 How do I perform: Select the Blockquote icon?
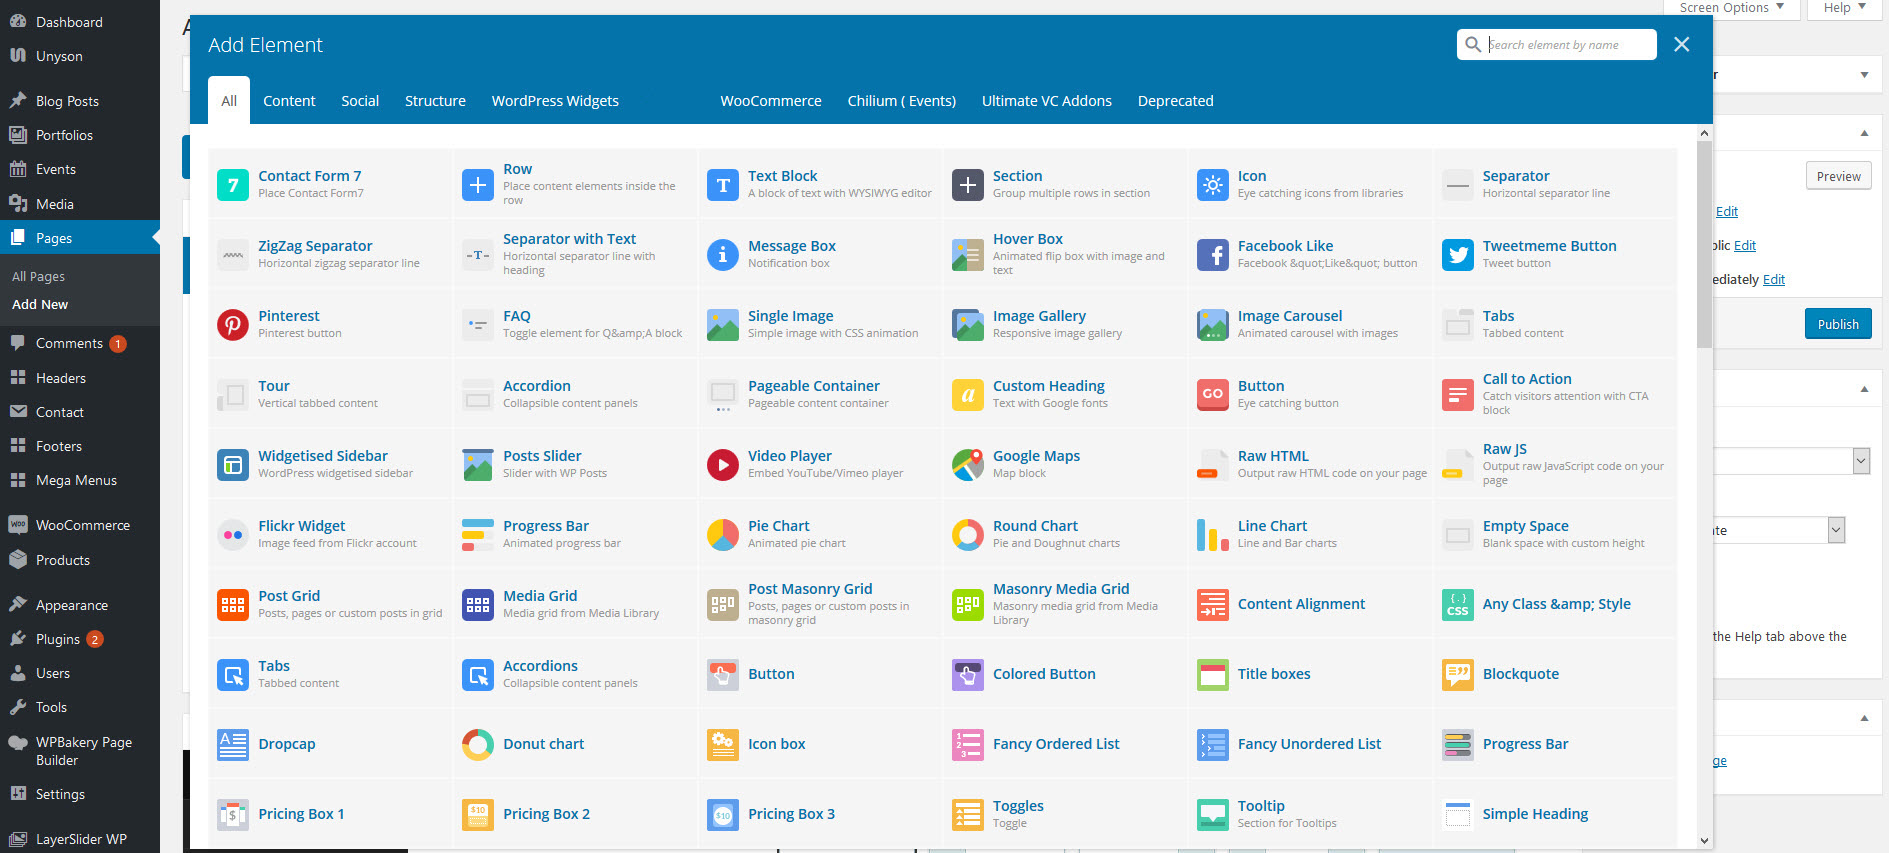pyautogui.click(x=1458, y=675)
